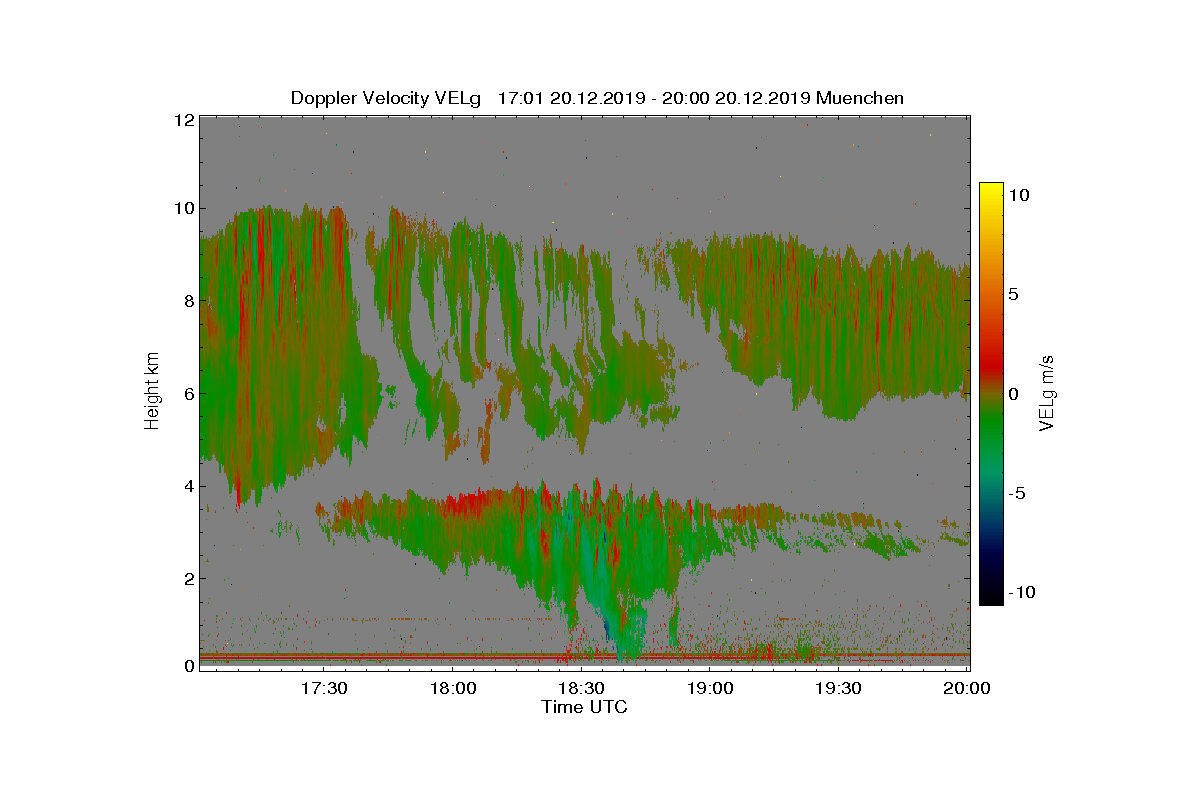1200x800 pixels.
Task: Click the height axis label 12
Action: coord(183,120)
